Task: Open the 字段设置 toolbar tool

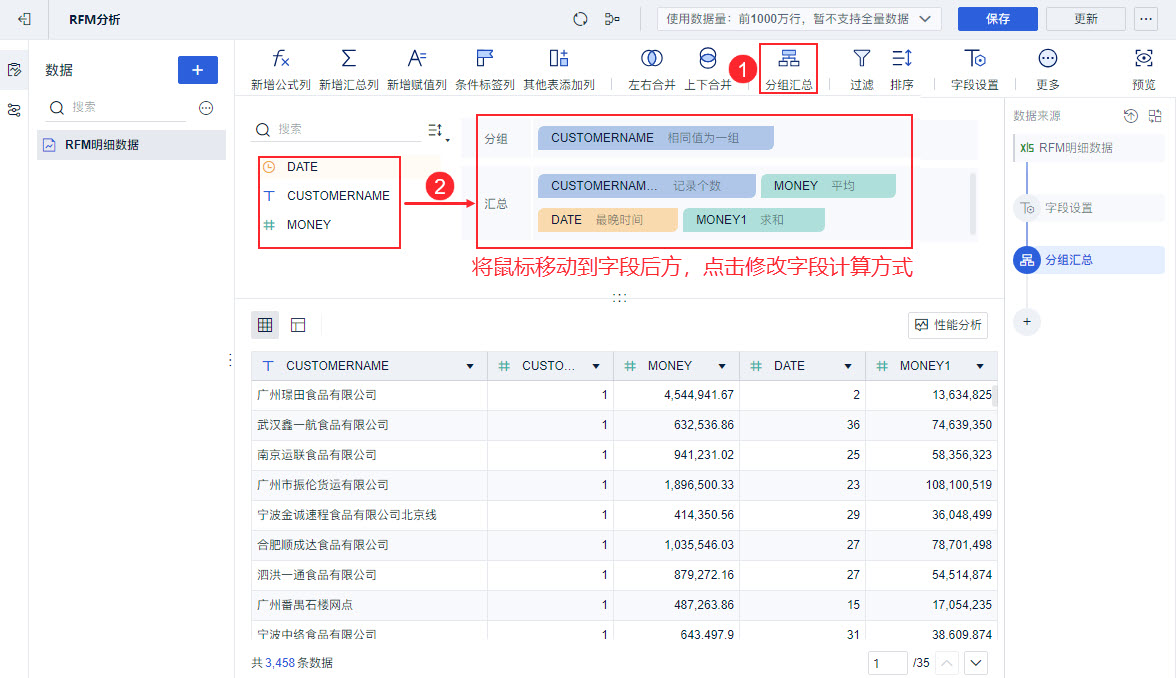Action: pyautogui.click(x=974, y=69)
